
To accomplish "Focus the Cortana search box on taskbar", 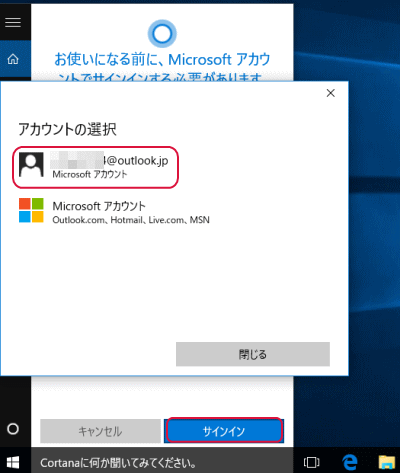I will tap(162, 463).
